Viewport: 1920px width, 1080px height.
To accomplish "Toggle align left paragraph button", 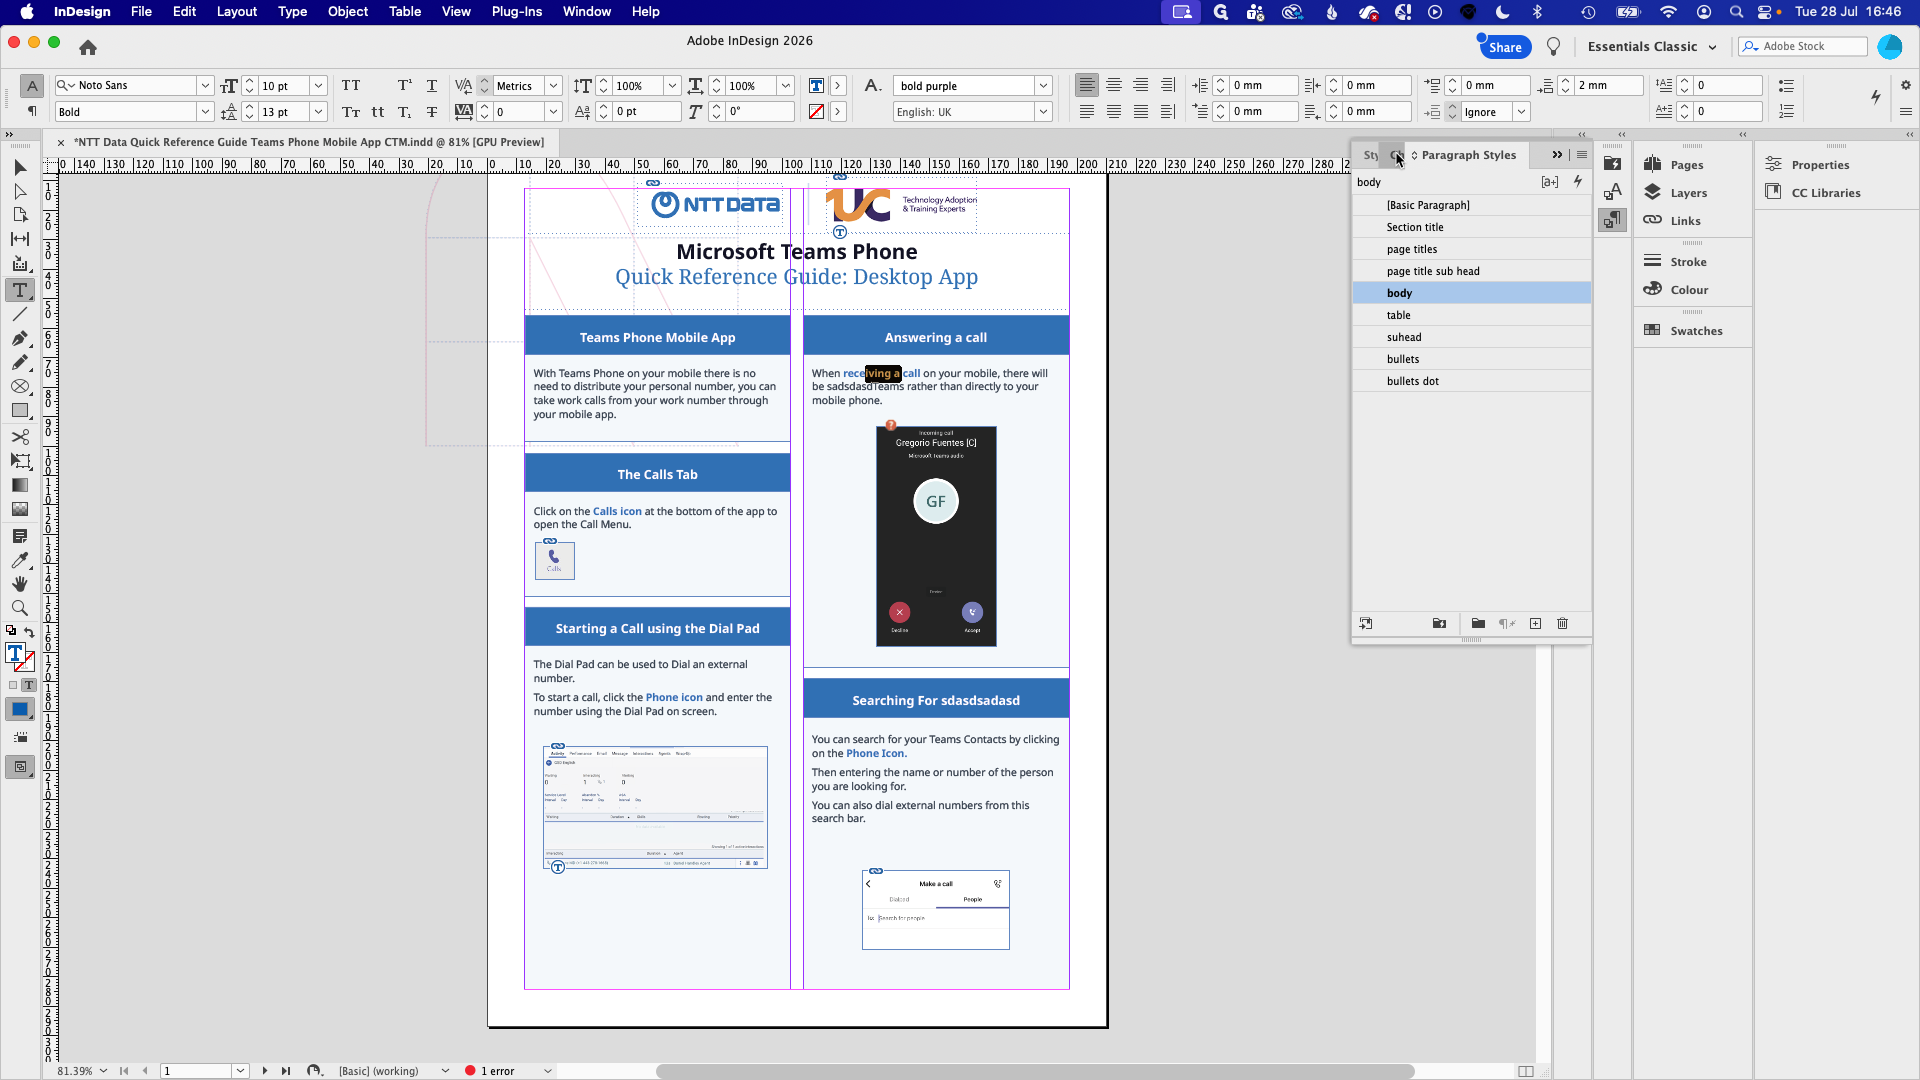I will [1087, 86].
